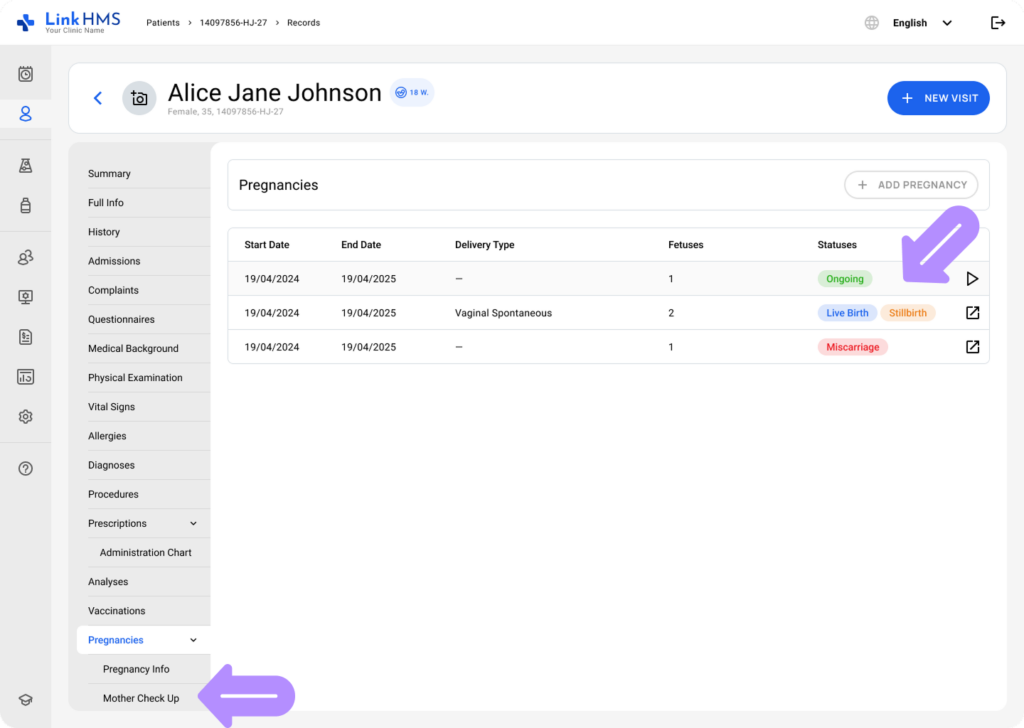Click the logout icon in top bar
This screenshot has height=728, width=1024.
click(x=997, y=23)
